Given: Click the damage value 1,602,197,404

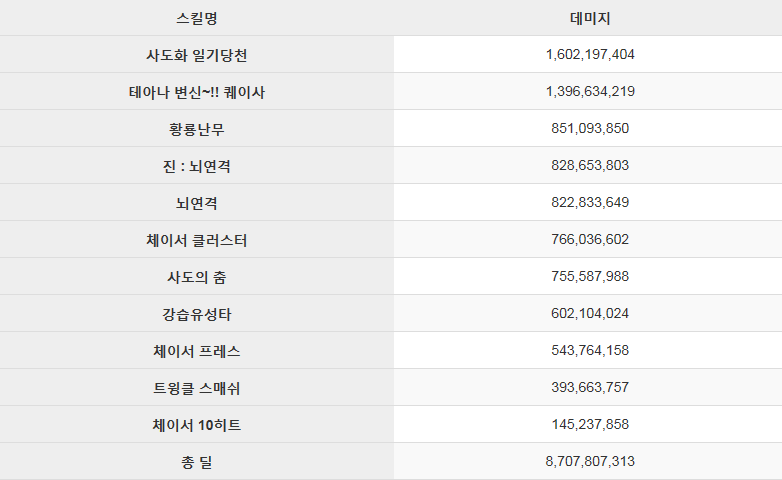Looking at the screenshot, I should pos(590,54).
